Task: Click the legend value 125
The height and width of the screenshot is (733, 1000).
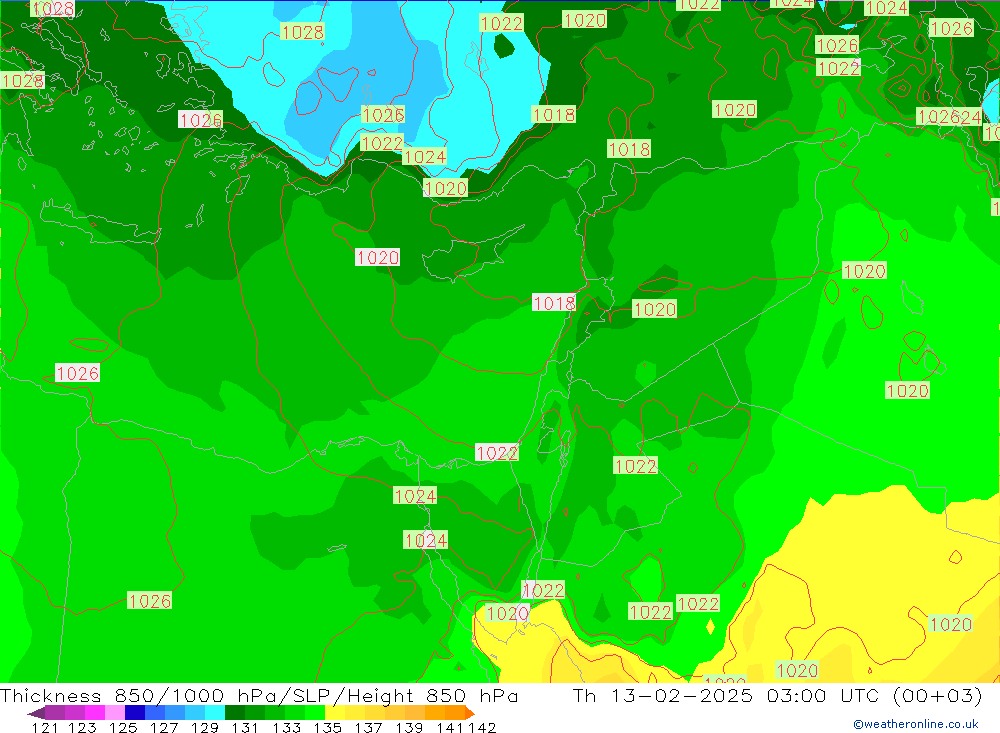Action: point(122,727)
